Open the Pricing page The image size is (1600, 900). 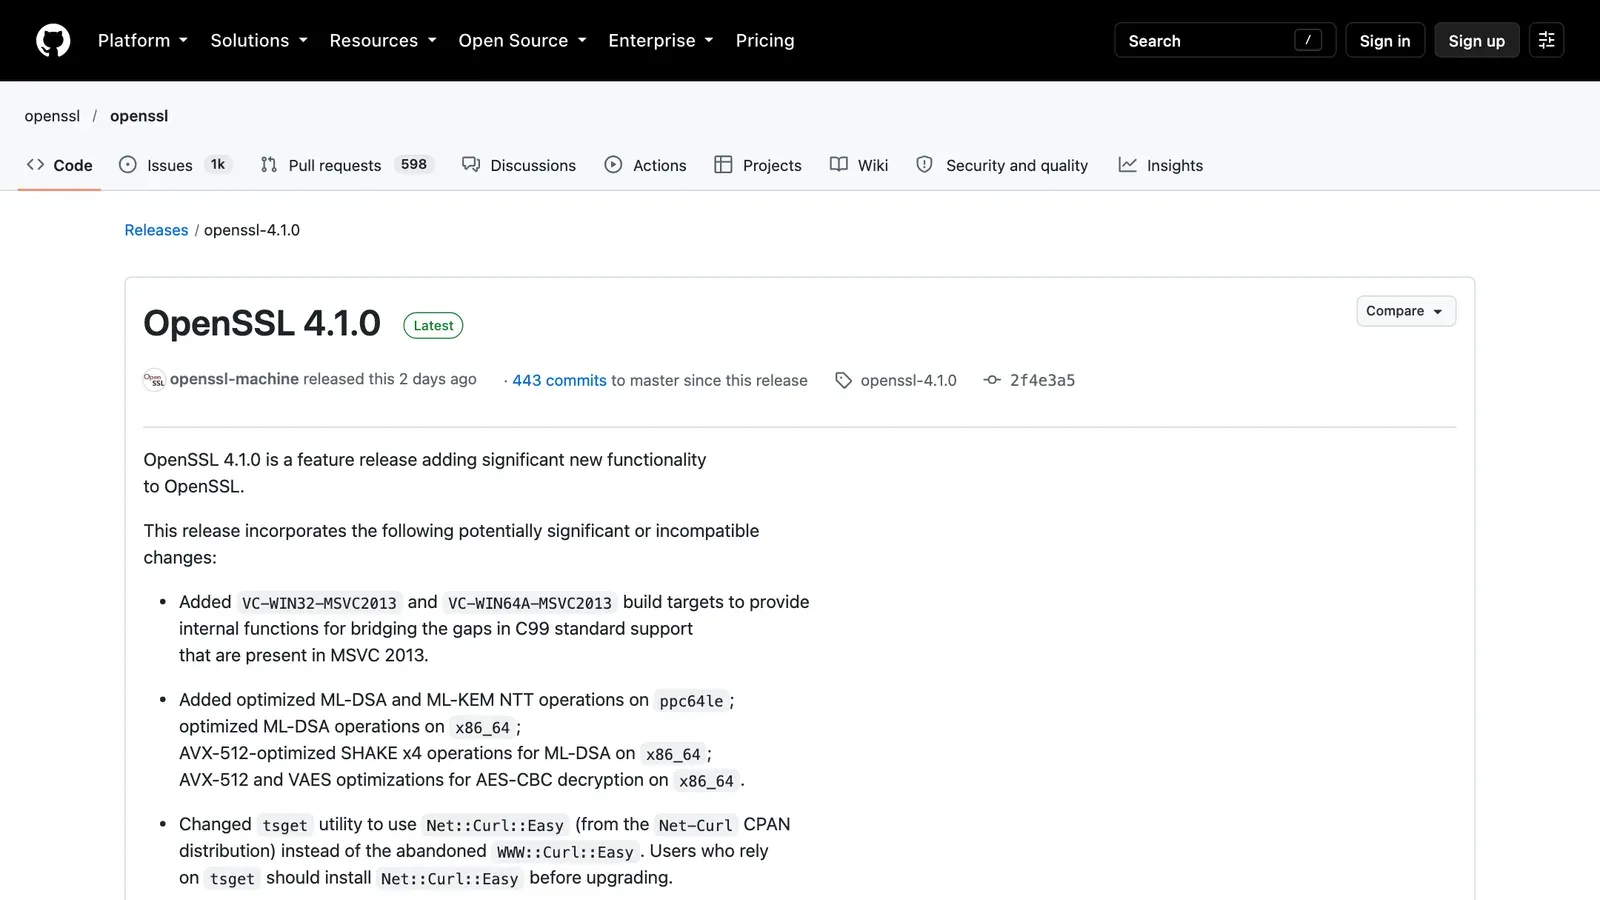point(765,41)
